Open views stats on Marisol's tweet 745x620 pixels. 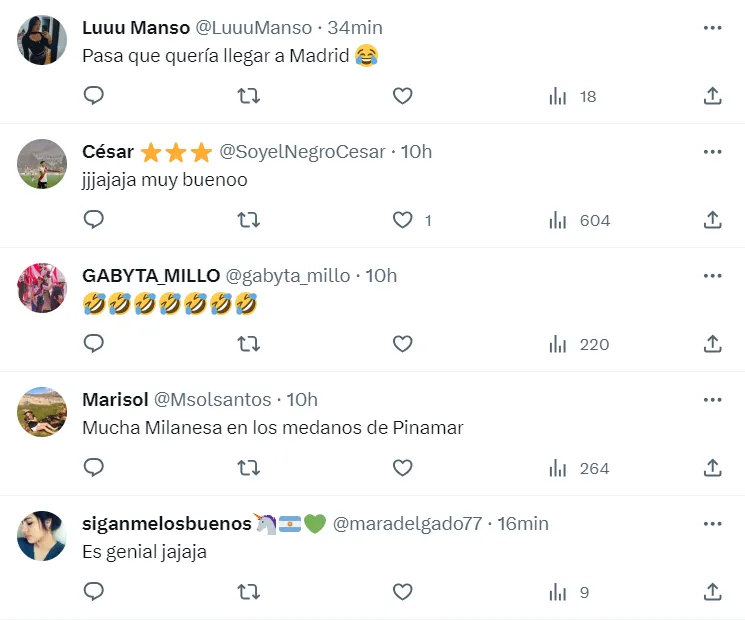pos(580,468)
